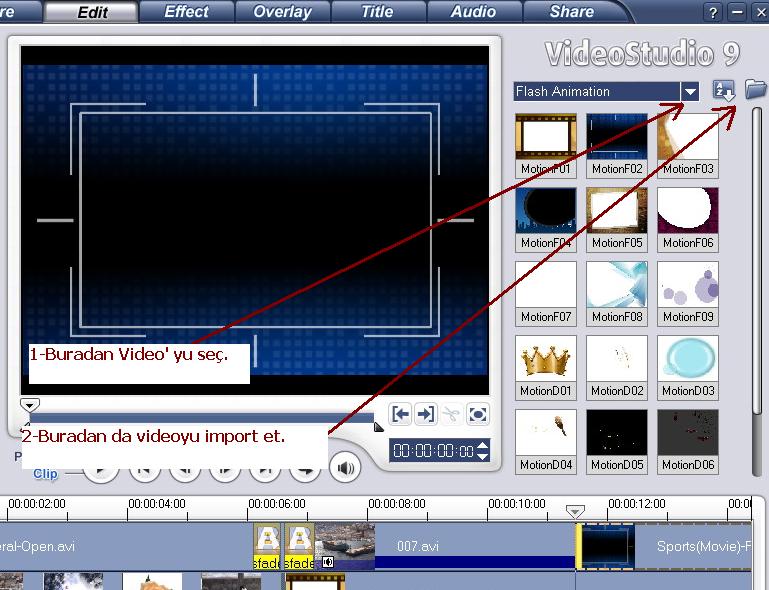Pick the MotionD05 thumbnail
The image size is (769, 590).
pyautogui.click(x=617, y=441)
